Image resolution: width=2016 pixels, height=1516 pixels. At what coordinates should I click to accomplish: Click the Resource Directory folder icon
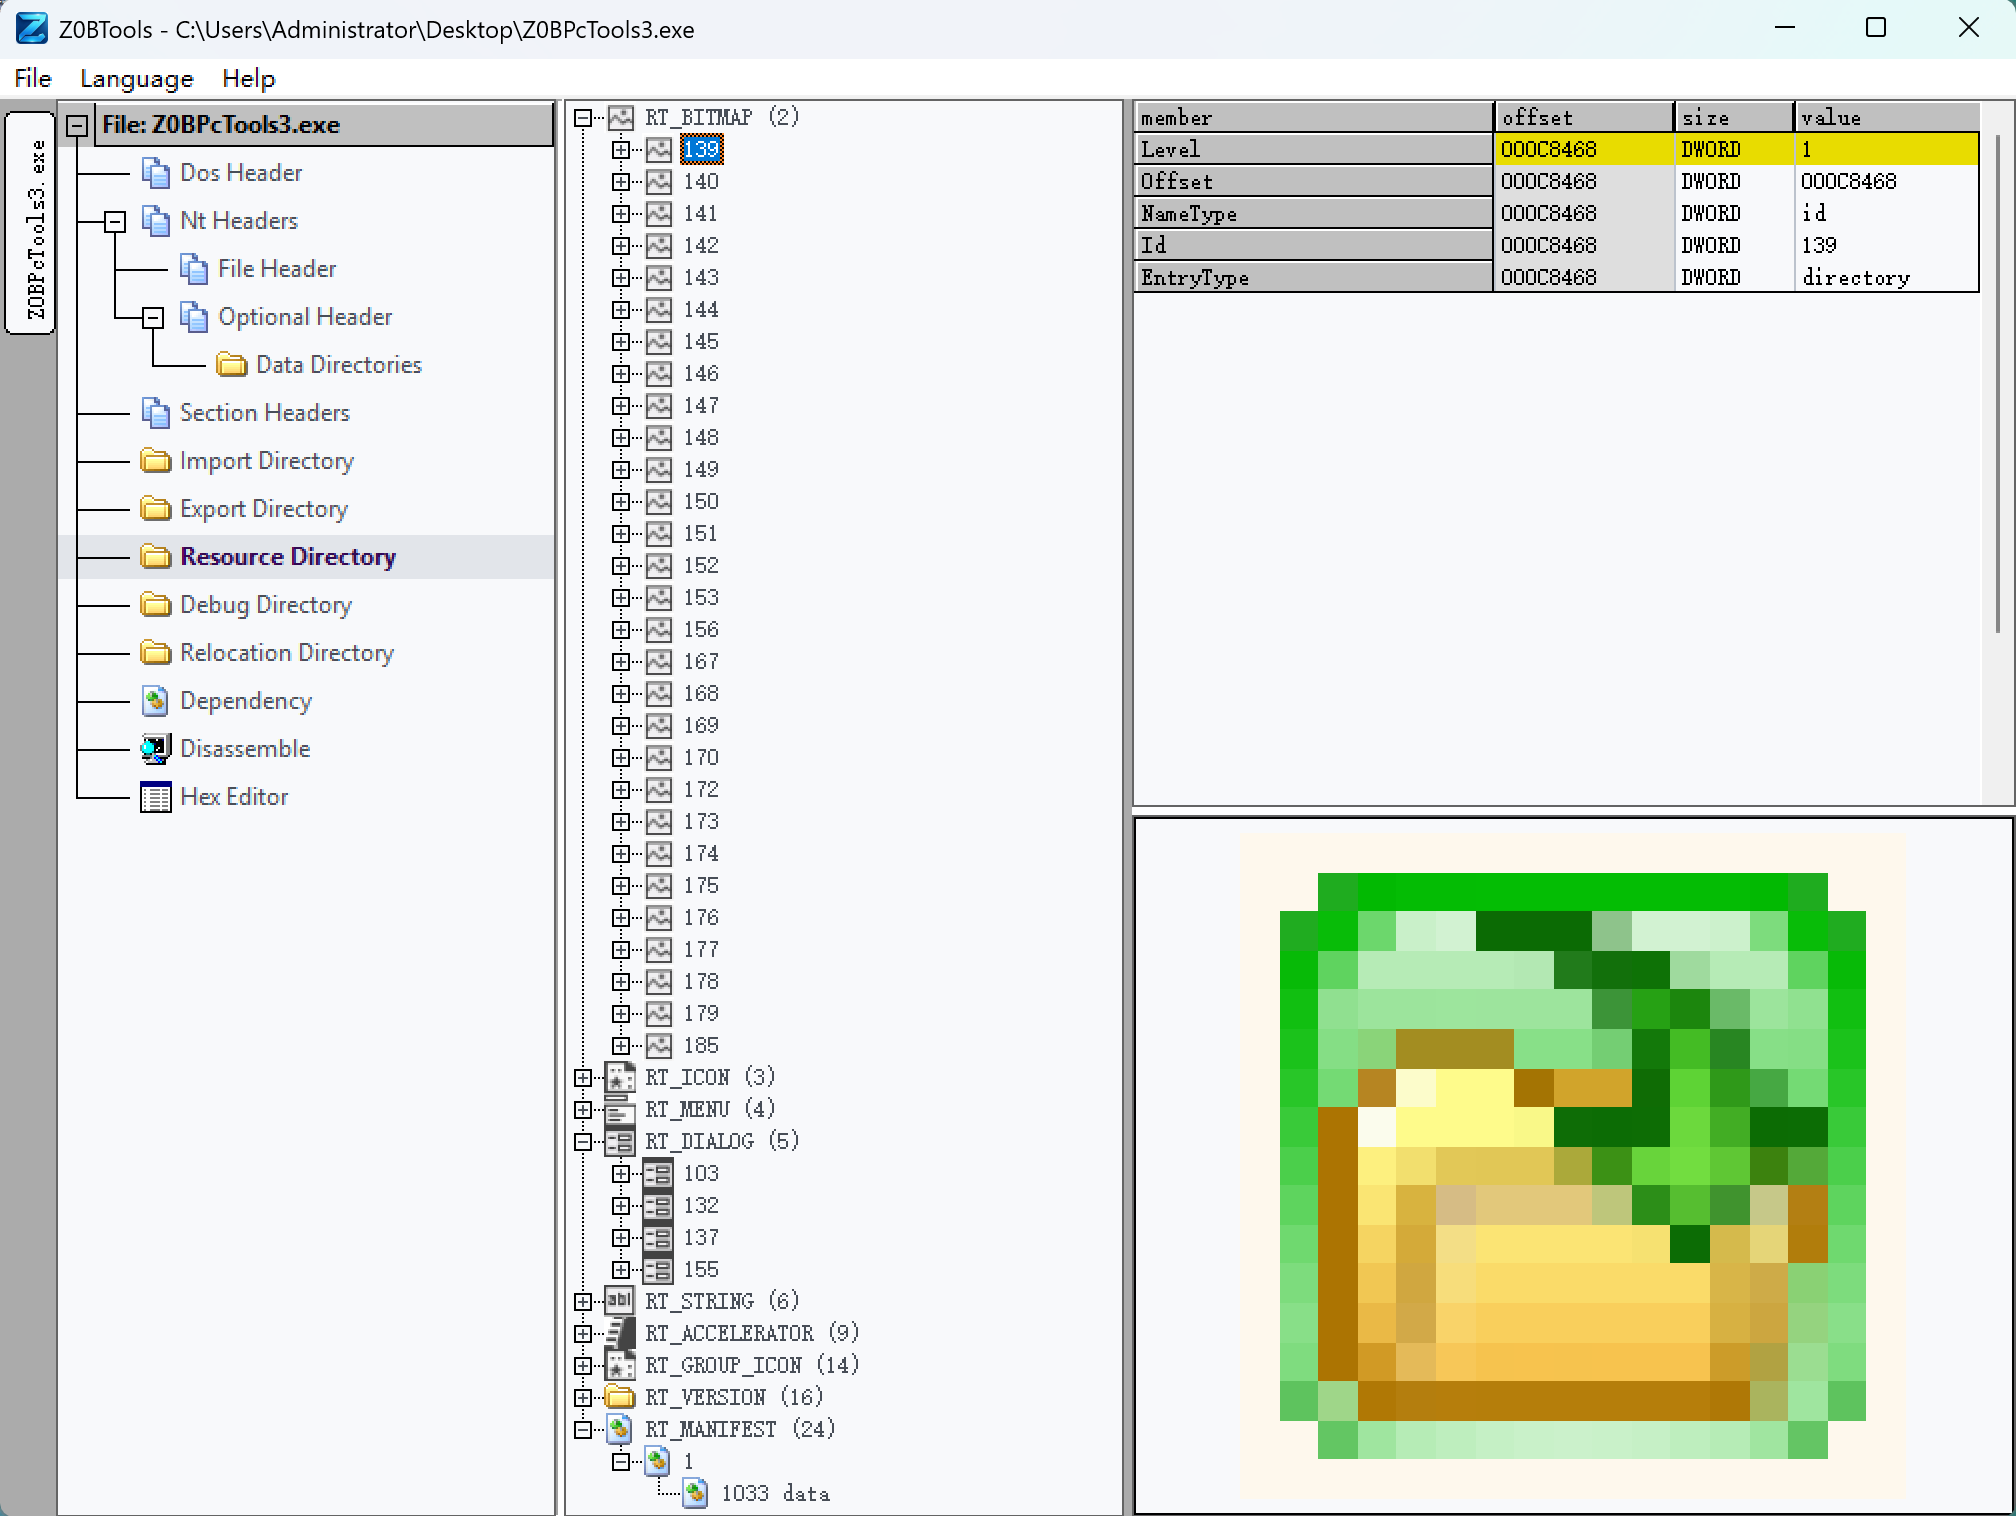[x=155, y=557]
